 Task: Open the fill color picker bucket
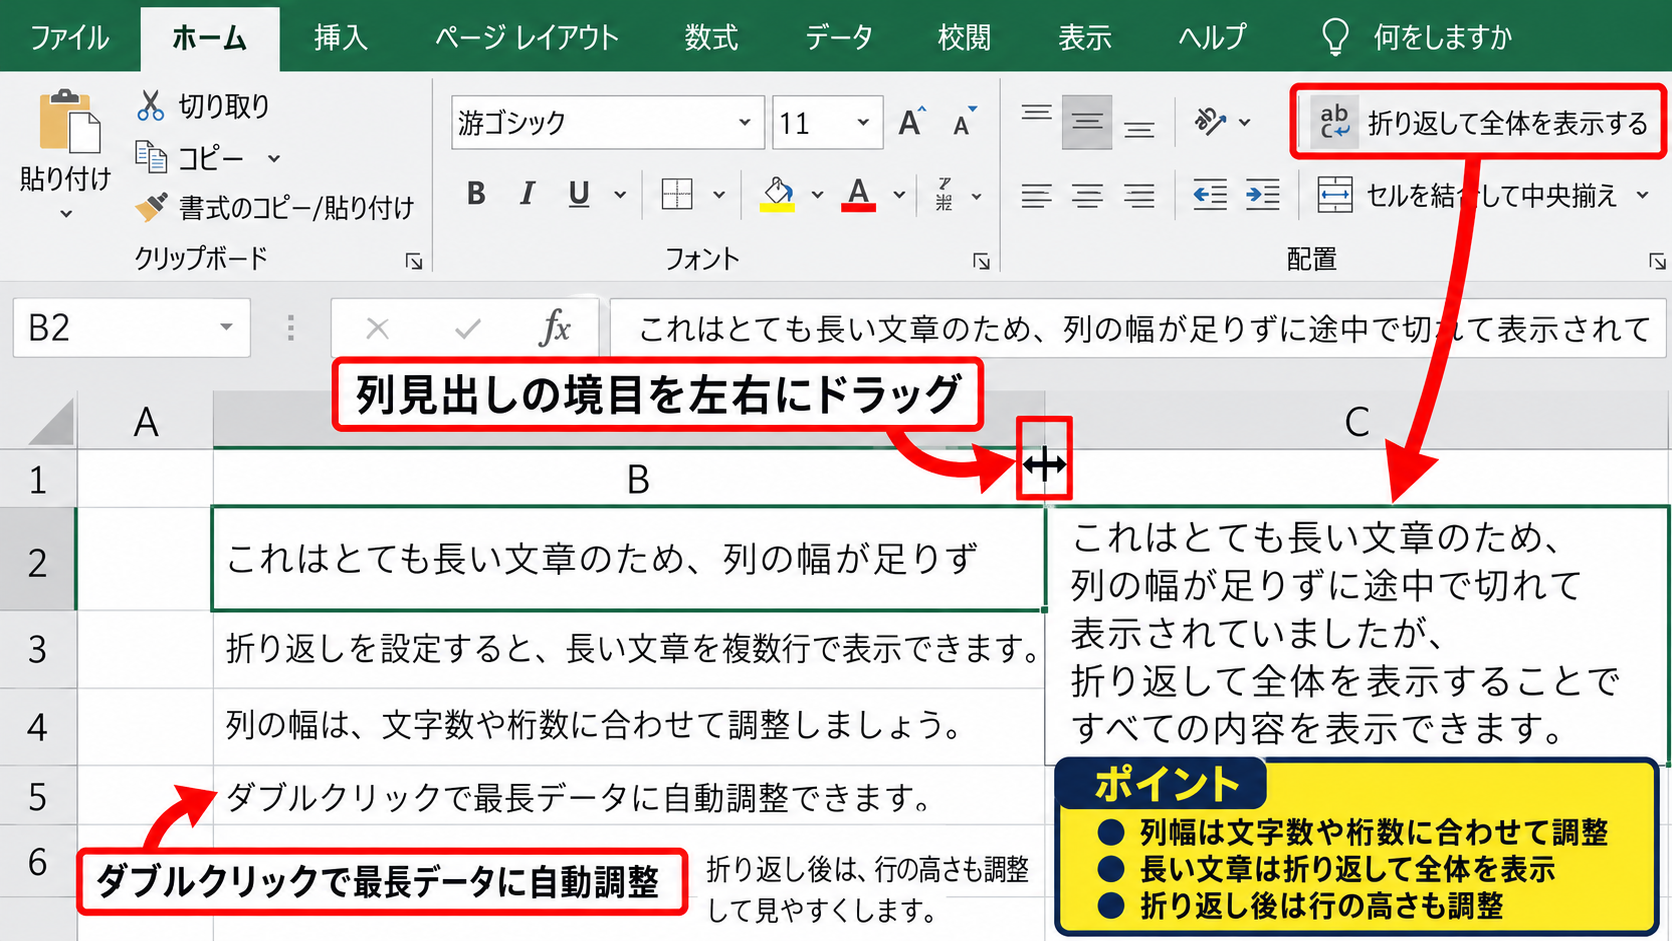778,194
